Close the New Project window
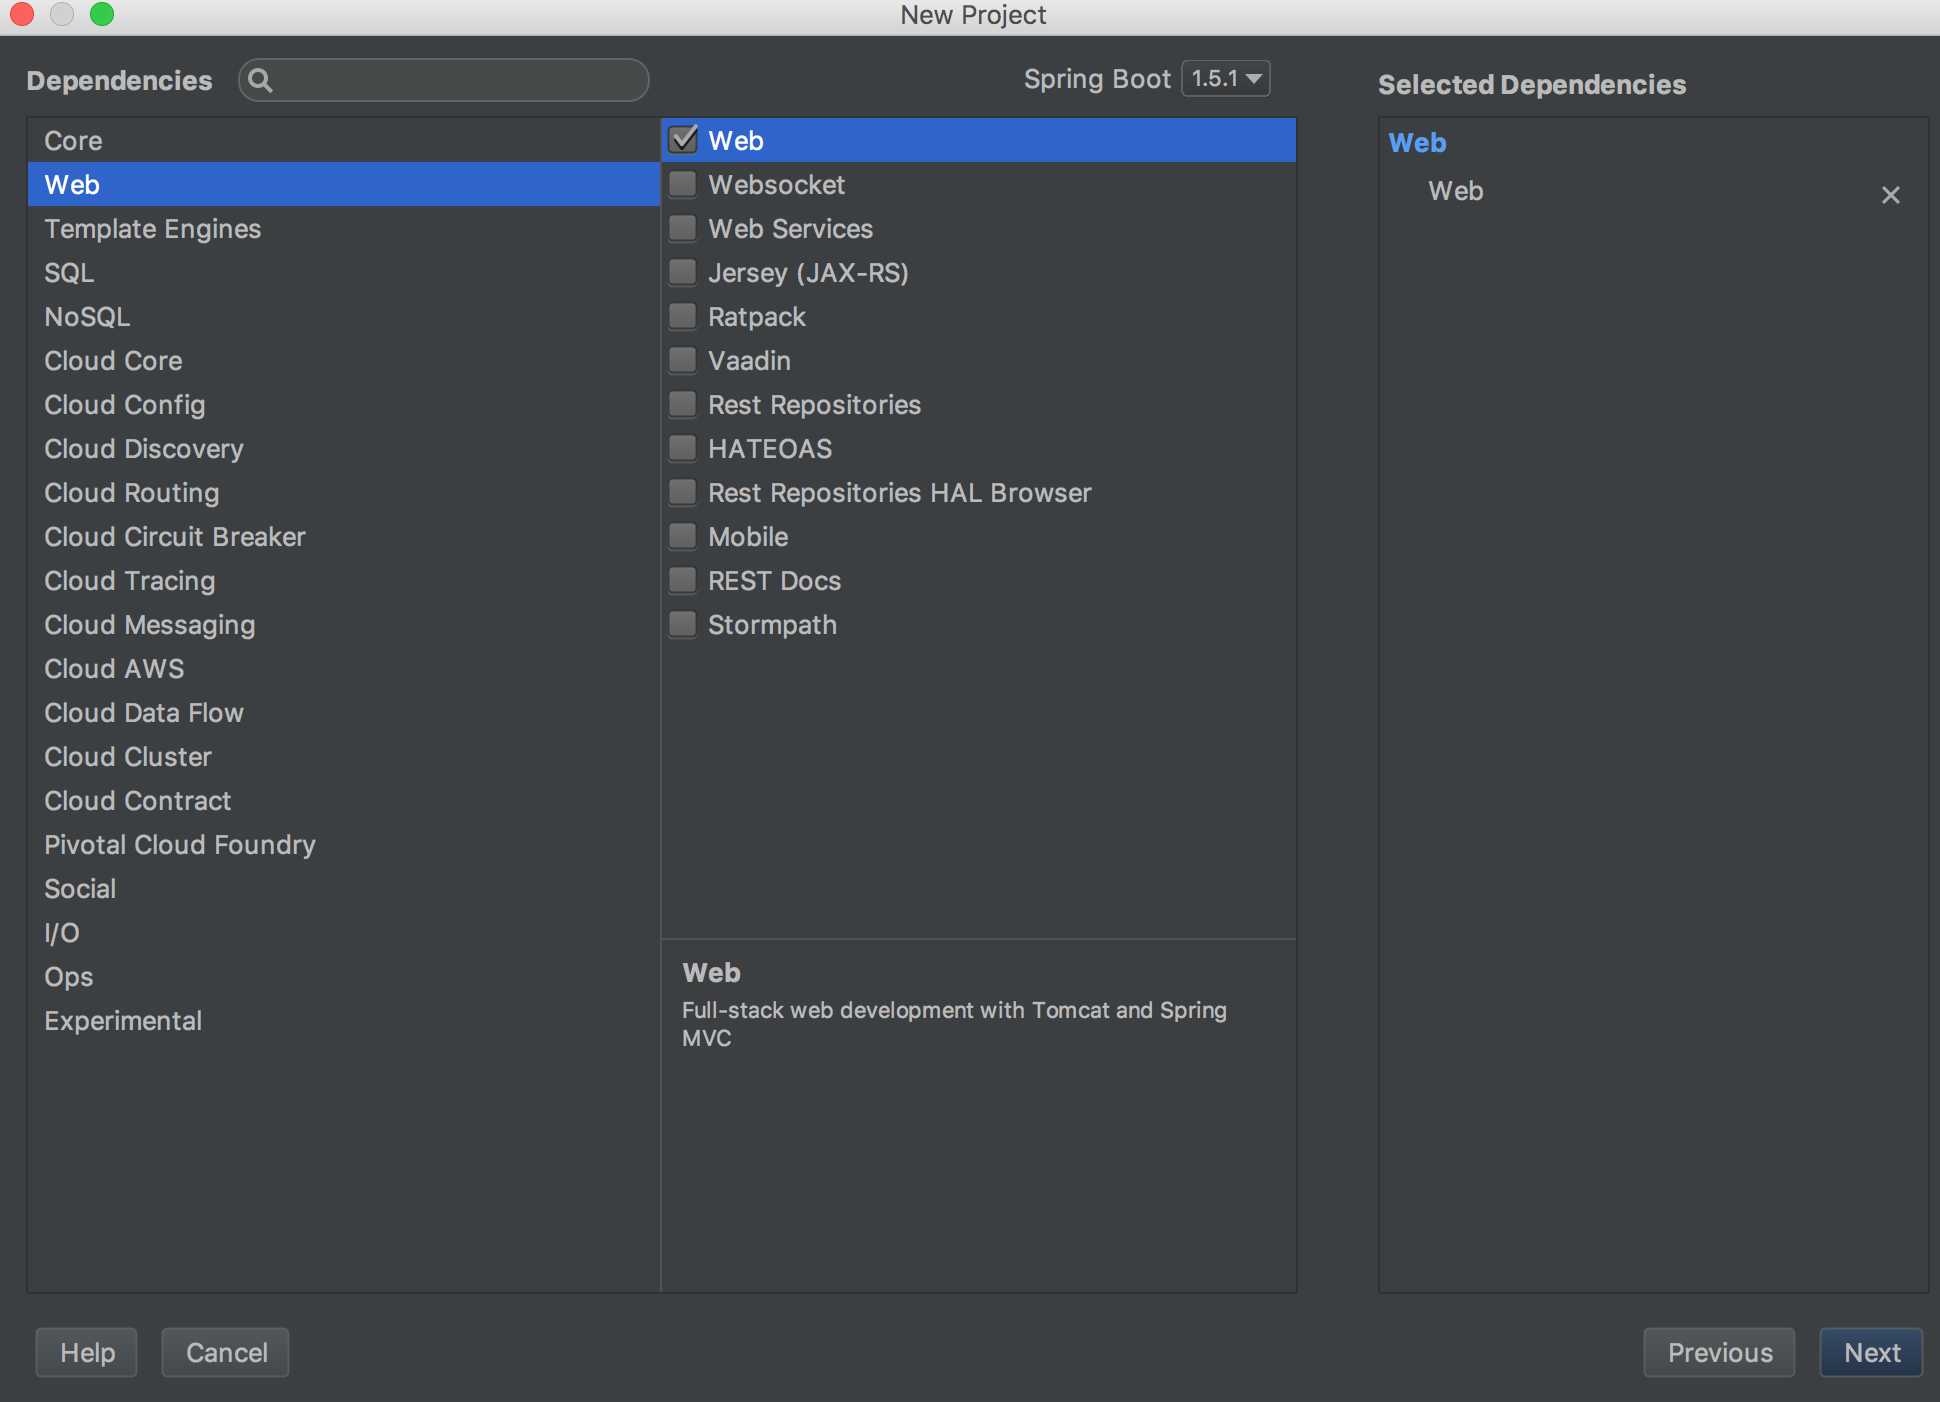1940x1402 pixels. click(22, 14)
